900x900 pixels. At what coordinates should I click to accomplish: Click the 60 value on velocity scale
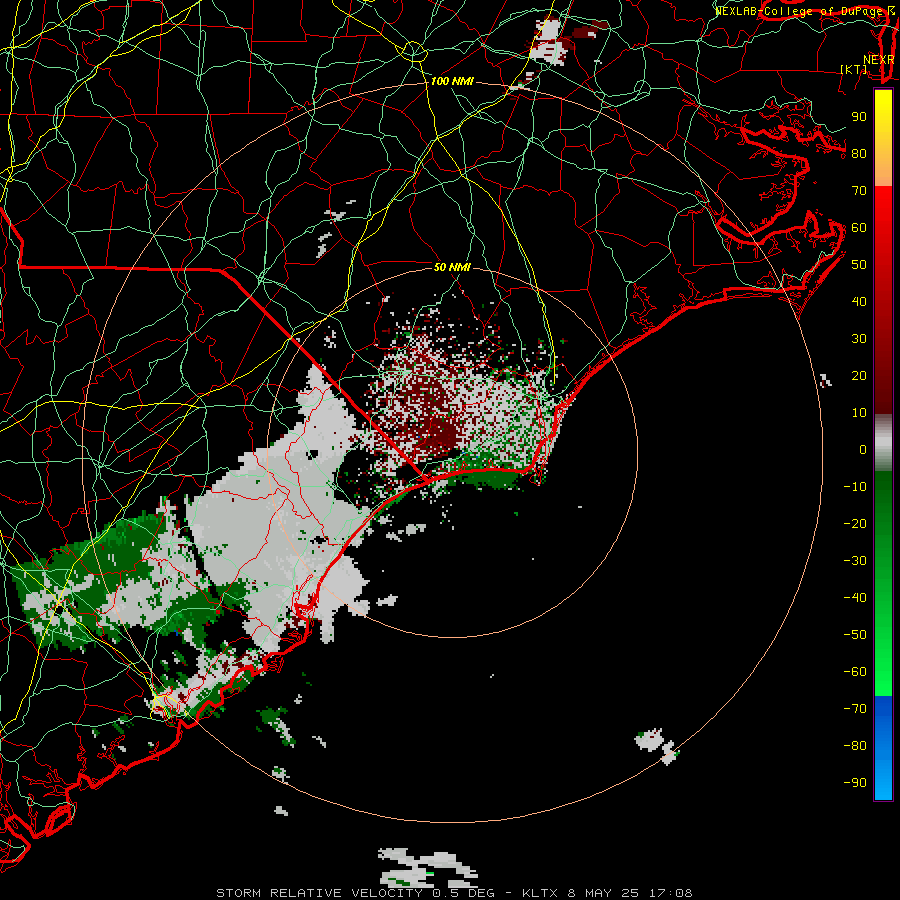click(x=859, y=228)
